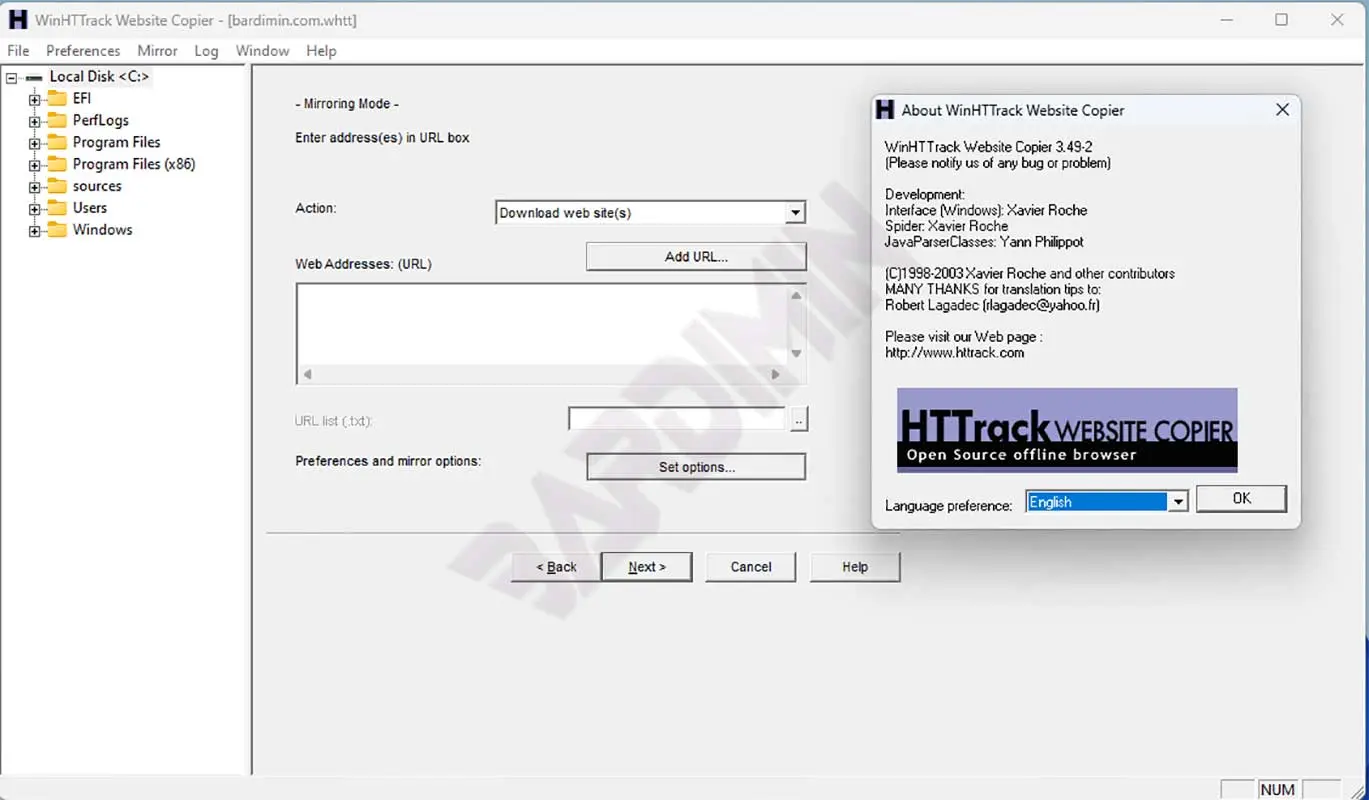Open the Language preference dropdown
1369x800 pixels.
(x=1178, y=502)
